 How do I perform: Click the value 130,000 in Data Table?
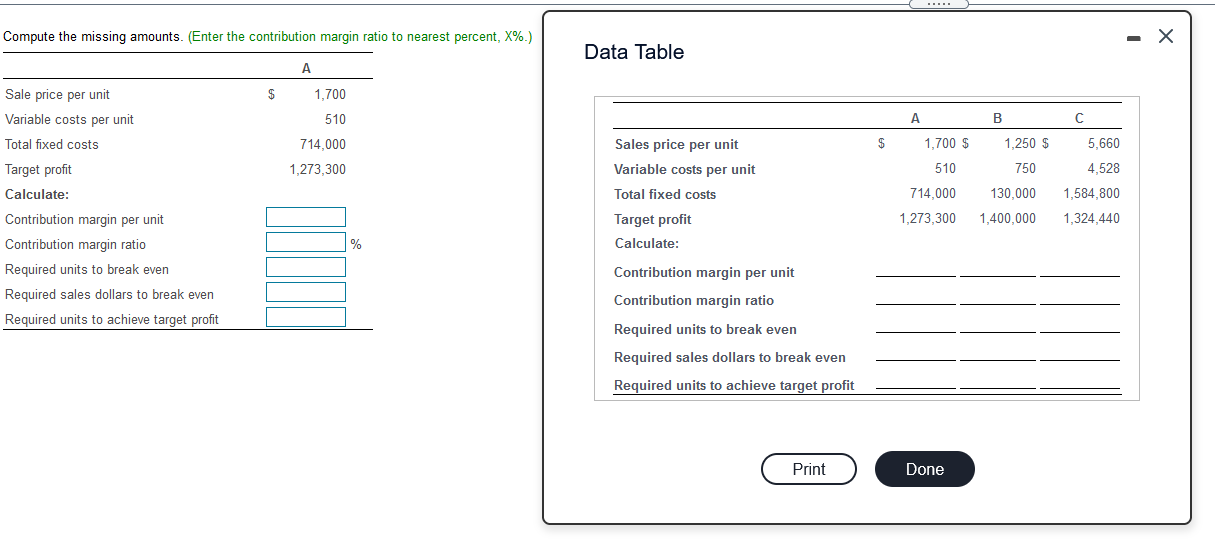point(1013,194)
